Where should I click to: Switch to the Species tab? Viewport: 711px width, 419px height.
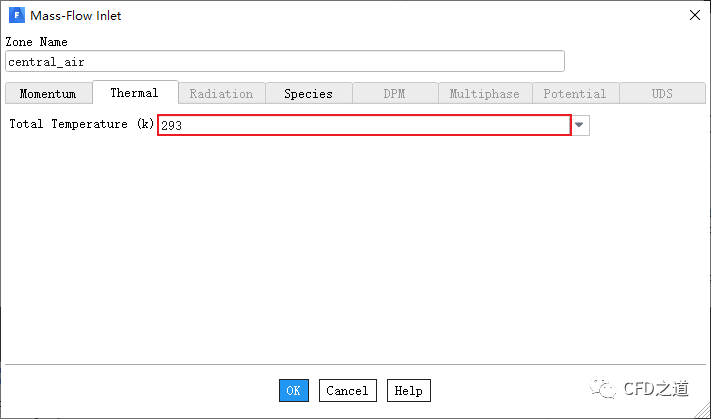click(308, 93)
